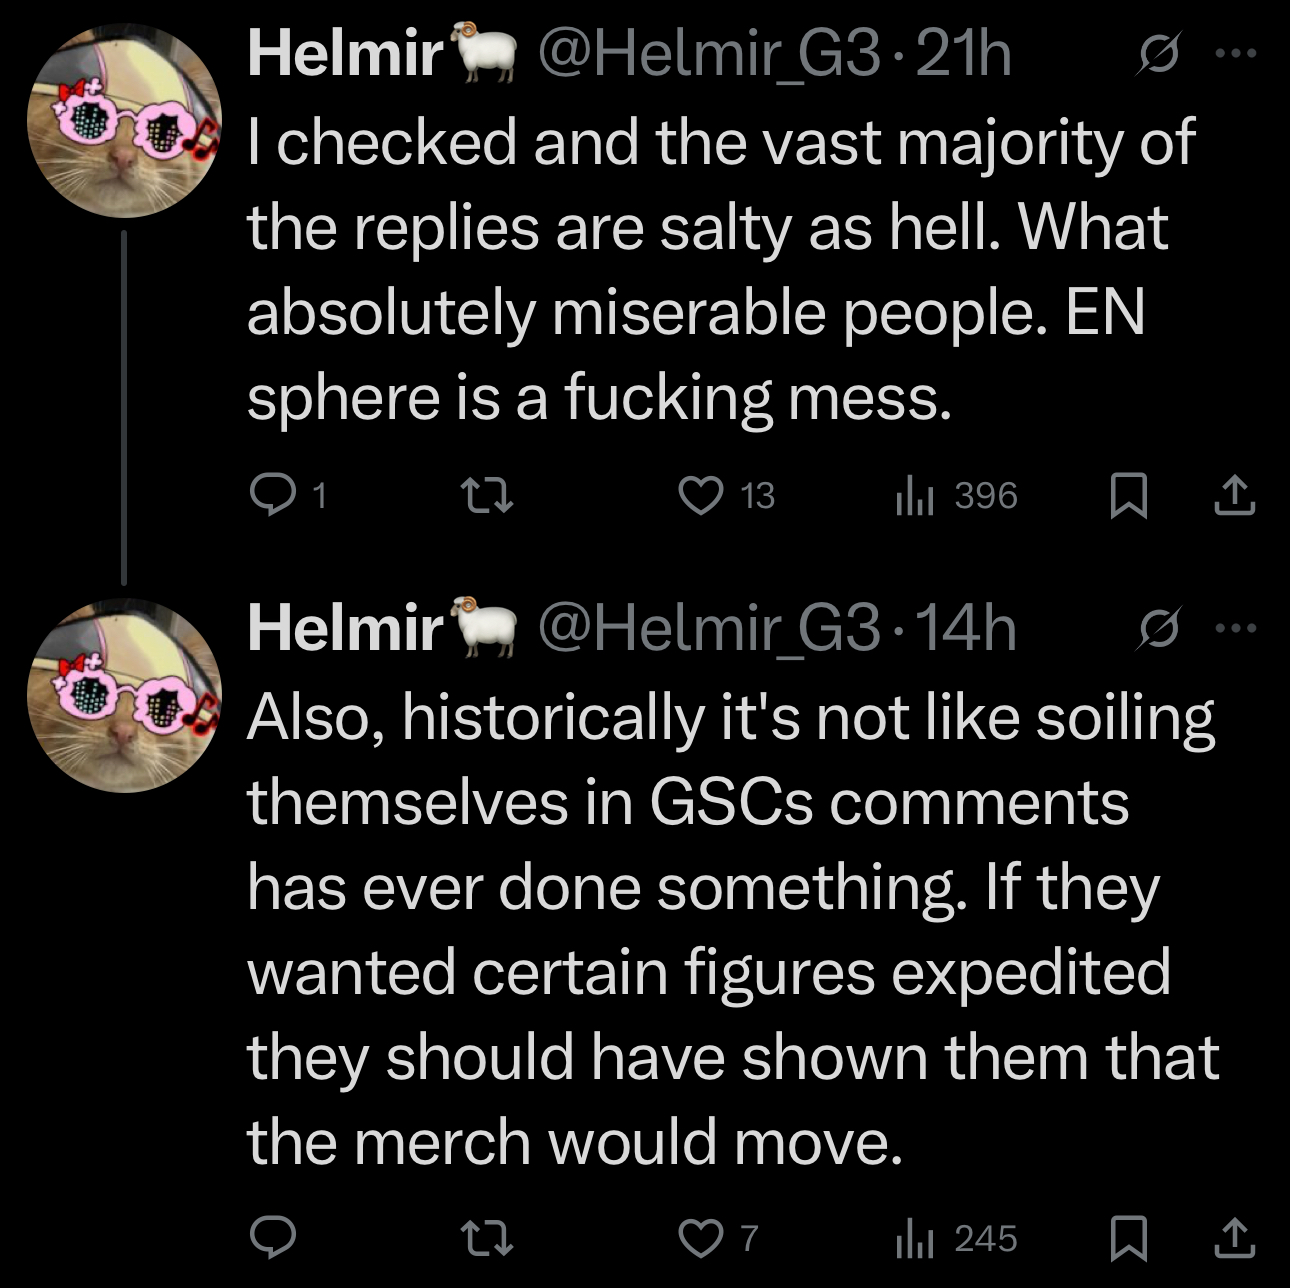Repost the second Helmir tweet
This screenshot has height=1288, width=1290.
coord(486,1239)
